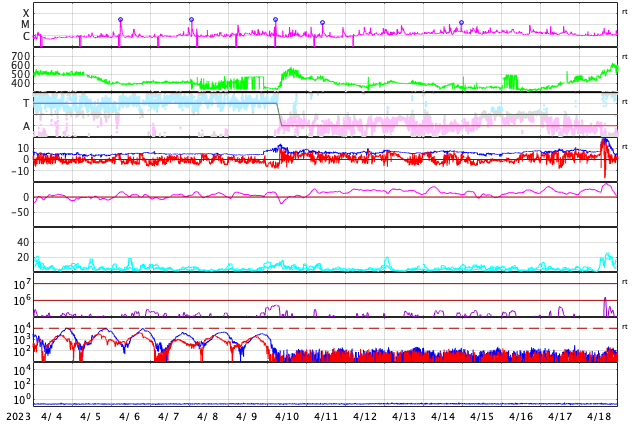Choose the 4/15 date label
Screen dimensions: 634x424
click(x=482, y=416)
